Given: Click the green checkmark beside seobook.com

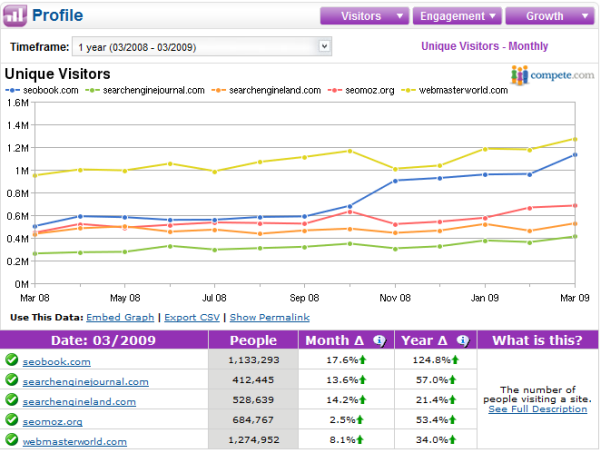Looking at the screenshot, I should 11,360.
